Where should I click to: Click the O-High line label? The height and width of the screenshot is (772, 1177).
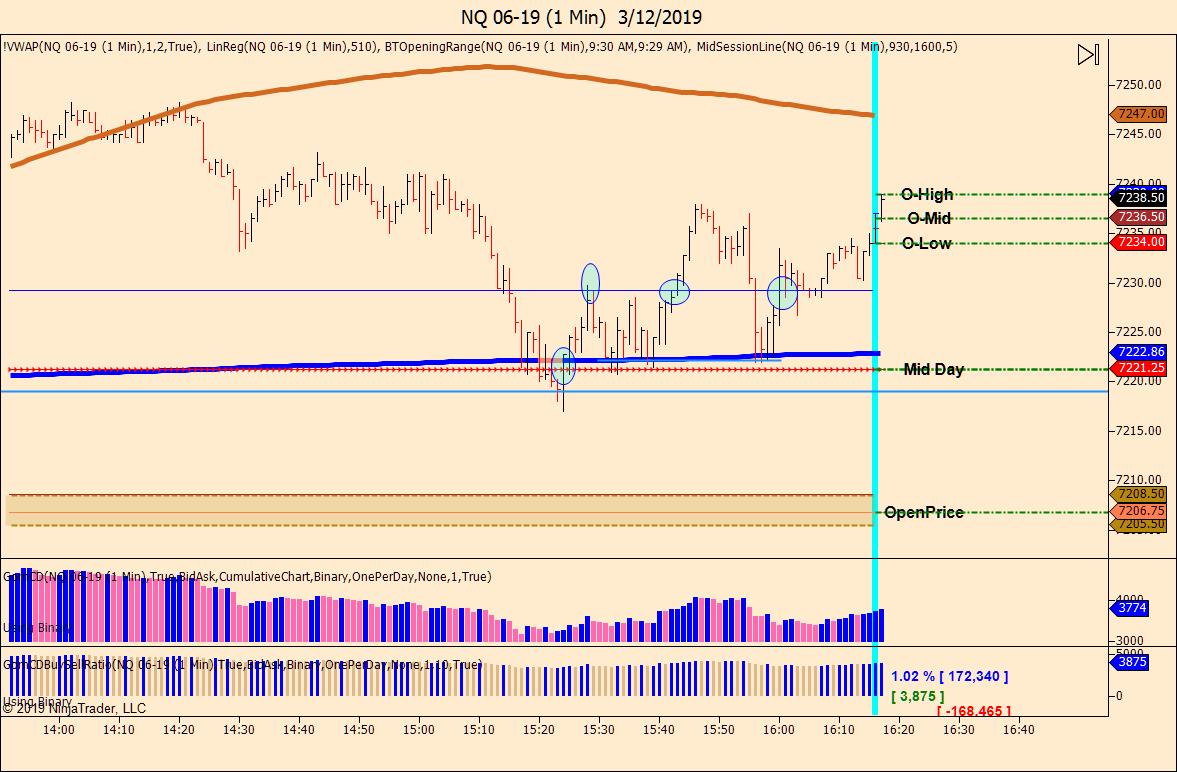coord(927,195)
